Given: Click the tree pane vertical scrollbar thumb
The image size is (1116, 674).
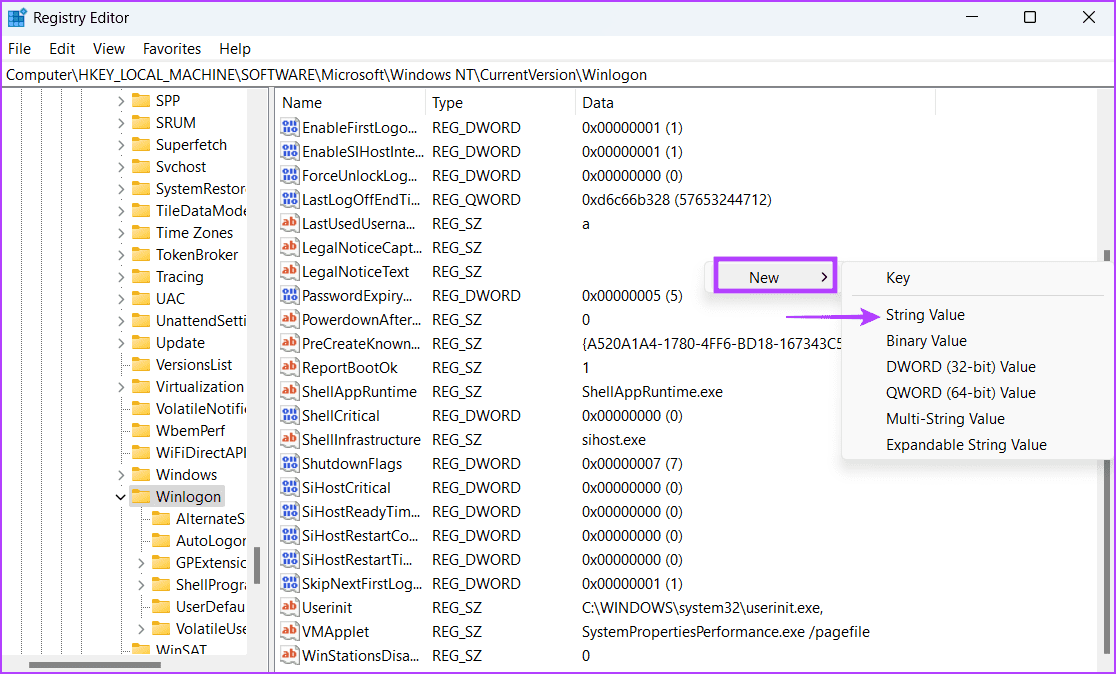Looking at the screenshot, I should pos(257,565).
